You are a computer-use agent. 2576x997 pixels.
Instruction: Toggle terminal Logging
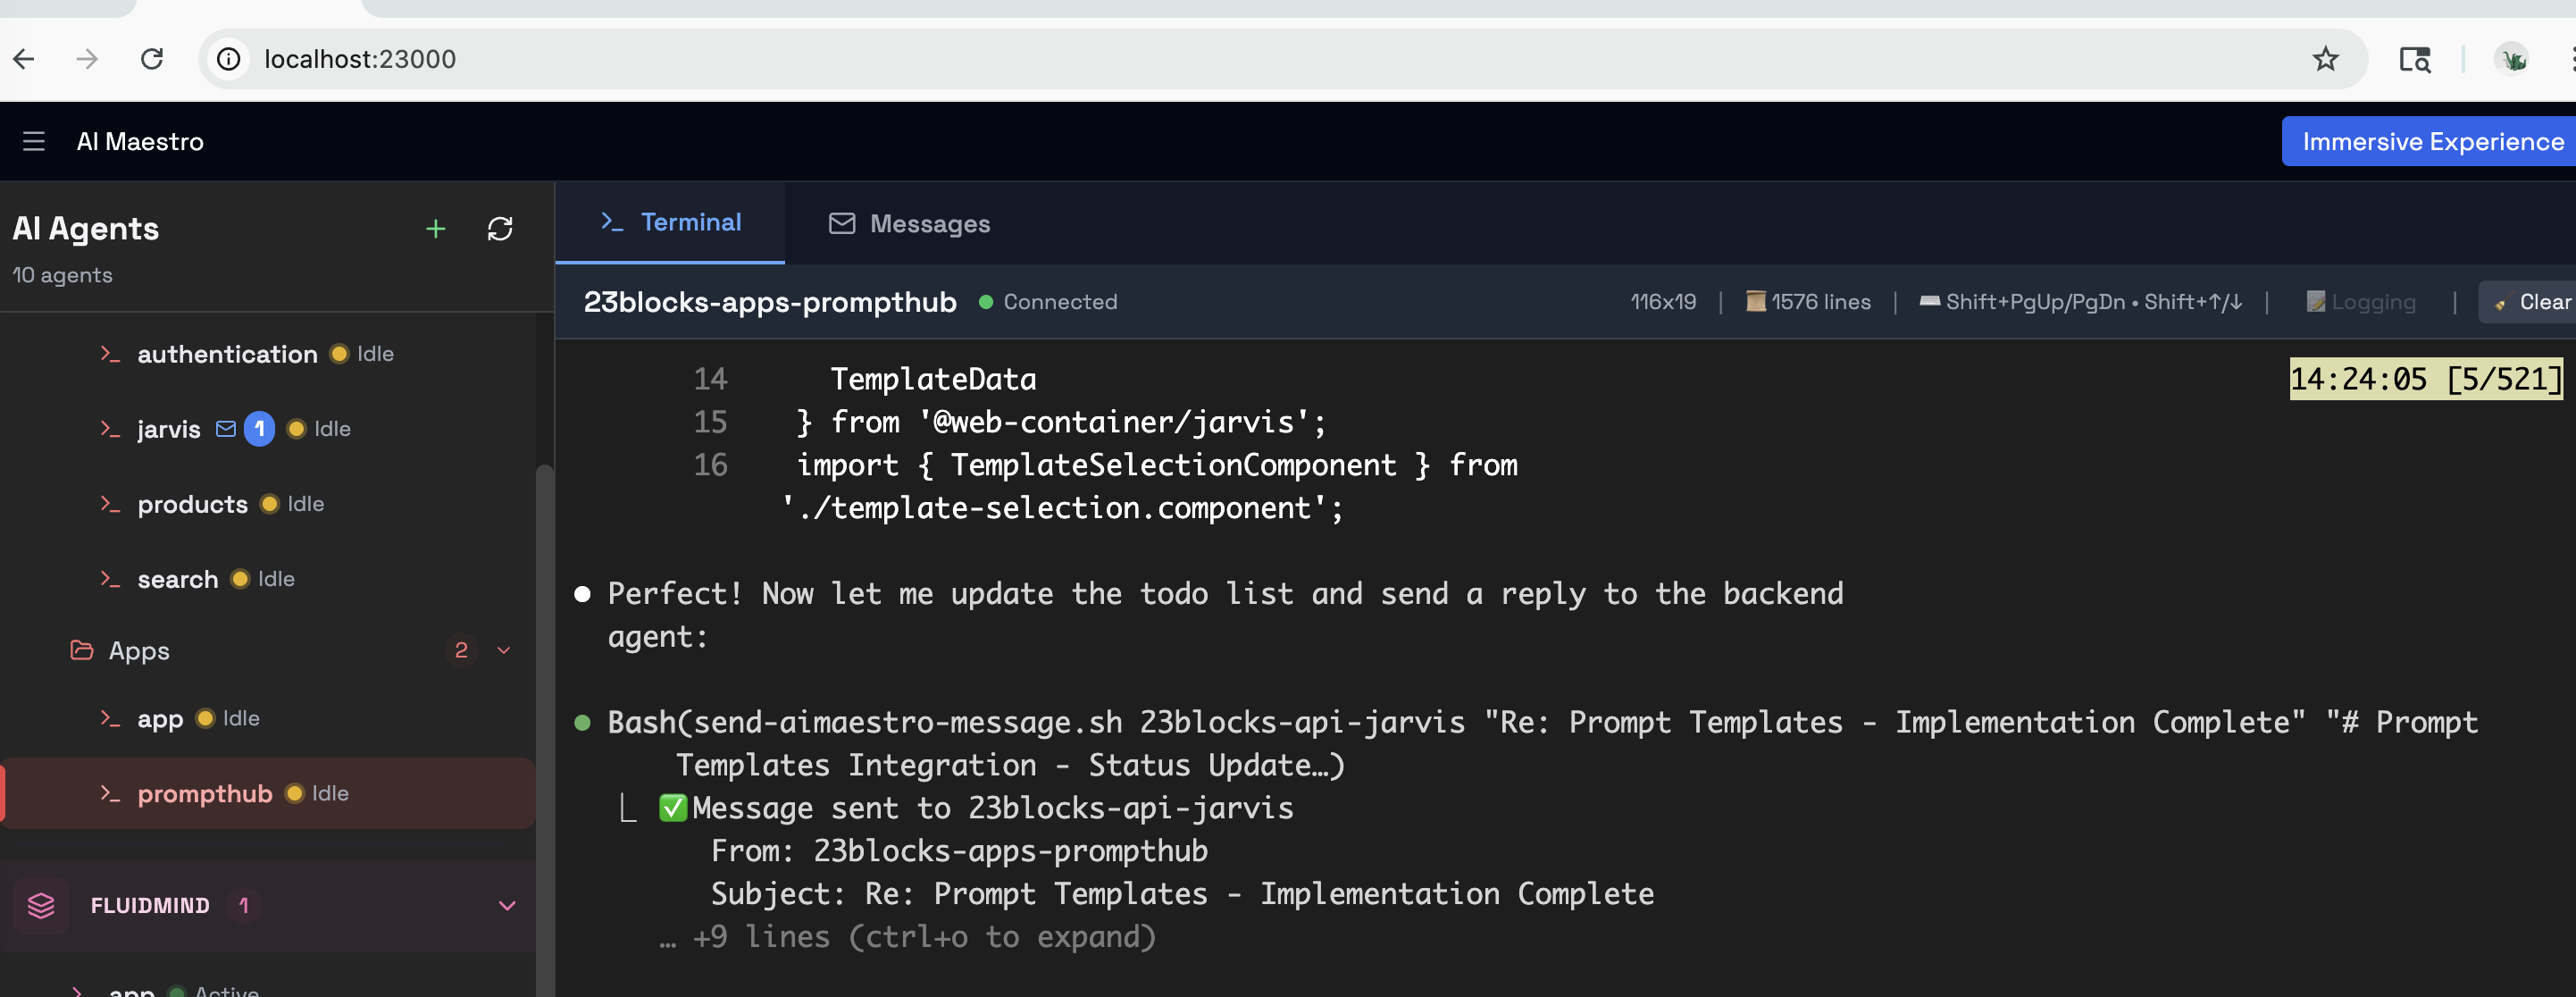pos(2360,302)
